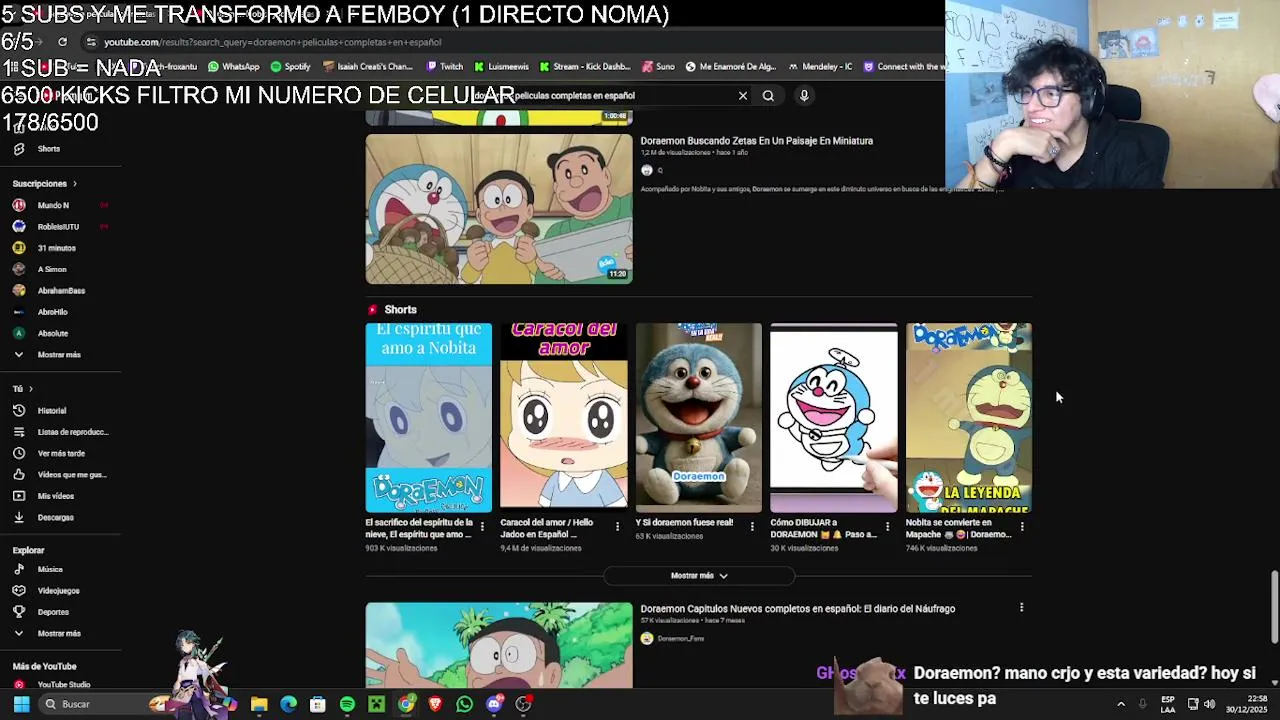This screenshot has height=720, width=1280.
Task: Open the Suscripciones section chevron
Action: pos(74,184)
